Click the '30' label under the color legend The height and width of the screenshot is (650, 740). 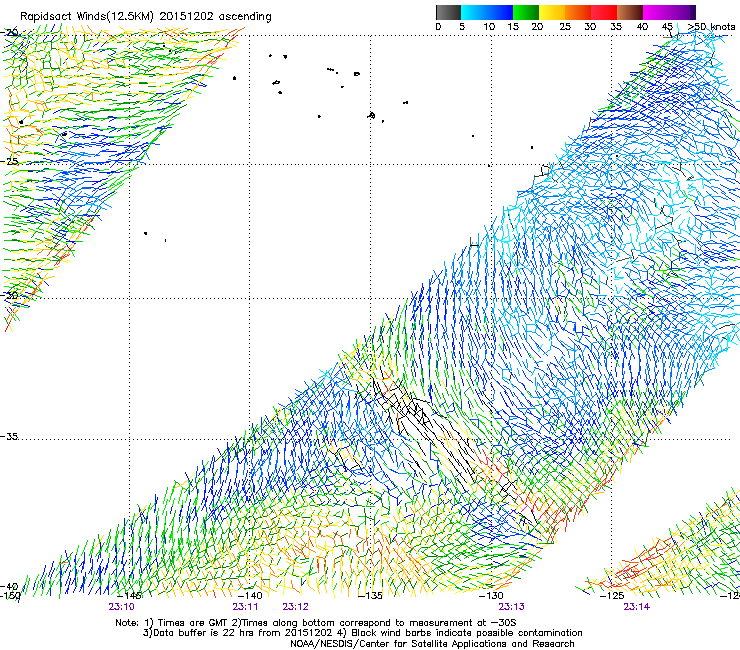pyautogui.click(x=590, y=26)
